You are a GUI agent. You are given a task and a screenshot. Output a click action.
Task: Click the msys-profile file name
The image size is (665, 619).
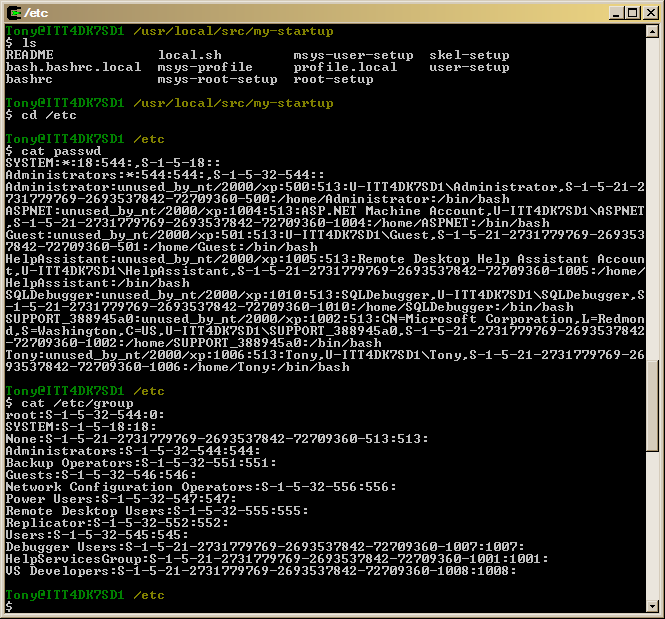tap(205, 67)
